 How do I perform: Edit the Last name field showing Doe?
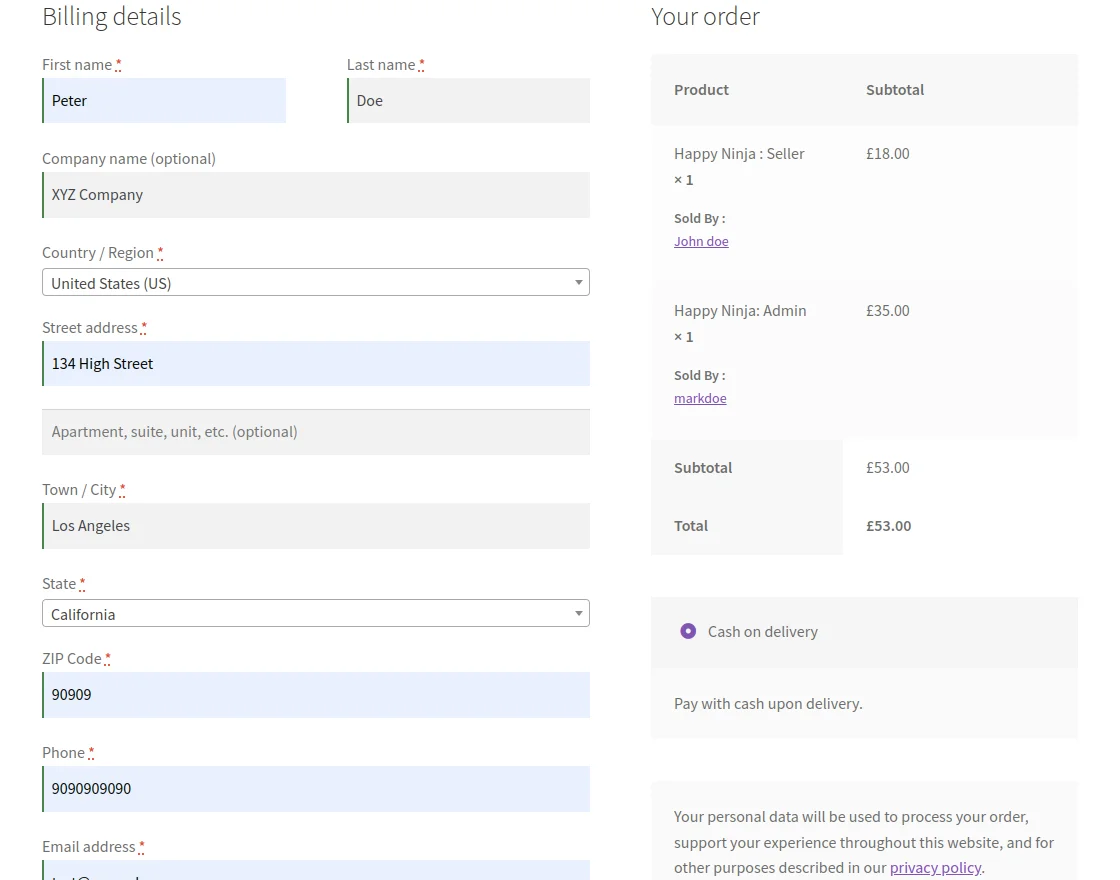tap(467, 100)
